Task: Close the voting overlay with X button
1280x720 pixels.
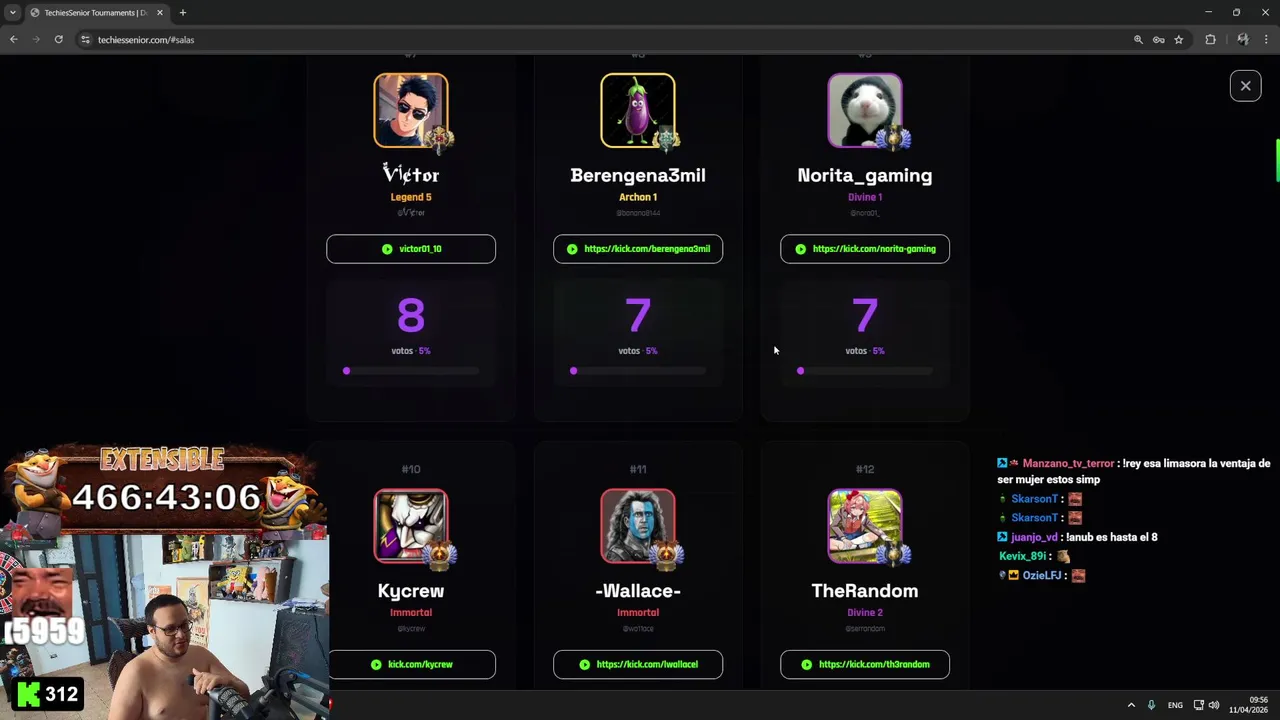Action: coord(1245,86)
